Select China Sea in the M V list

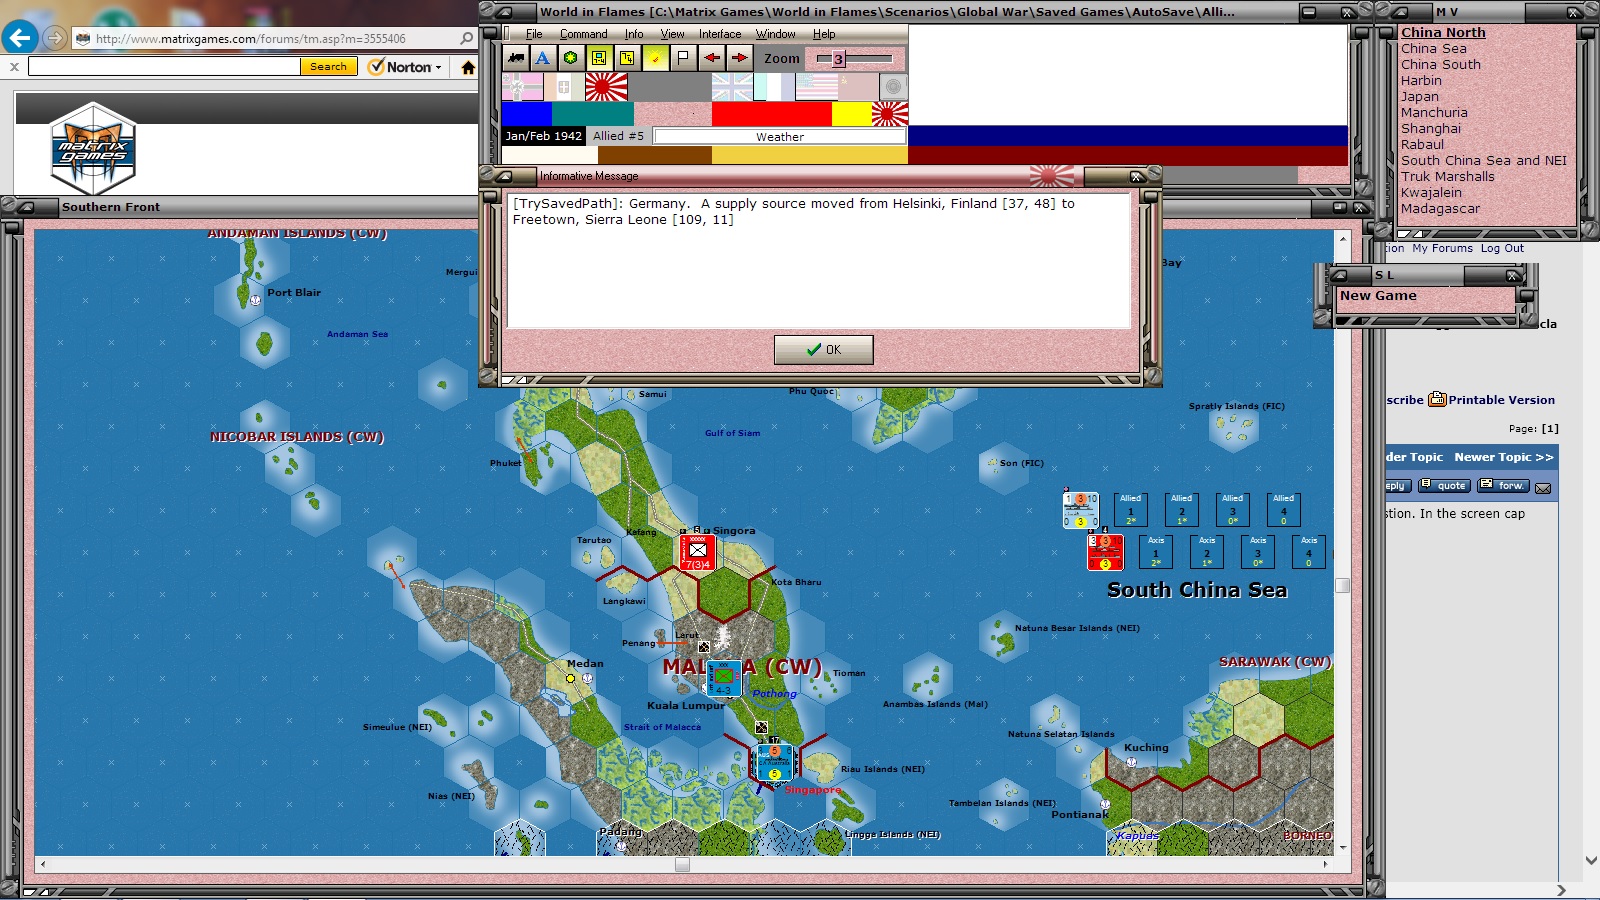point(1434,49)
